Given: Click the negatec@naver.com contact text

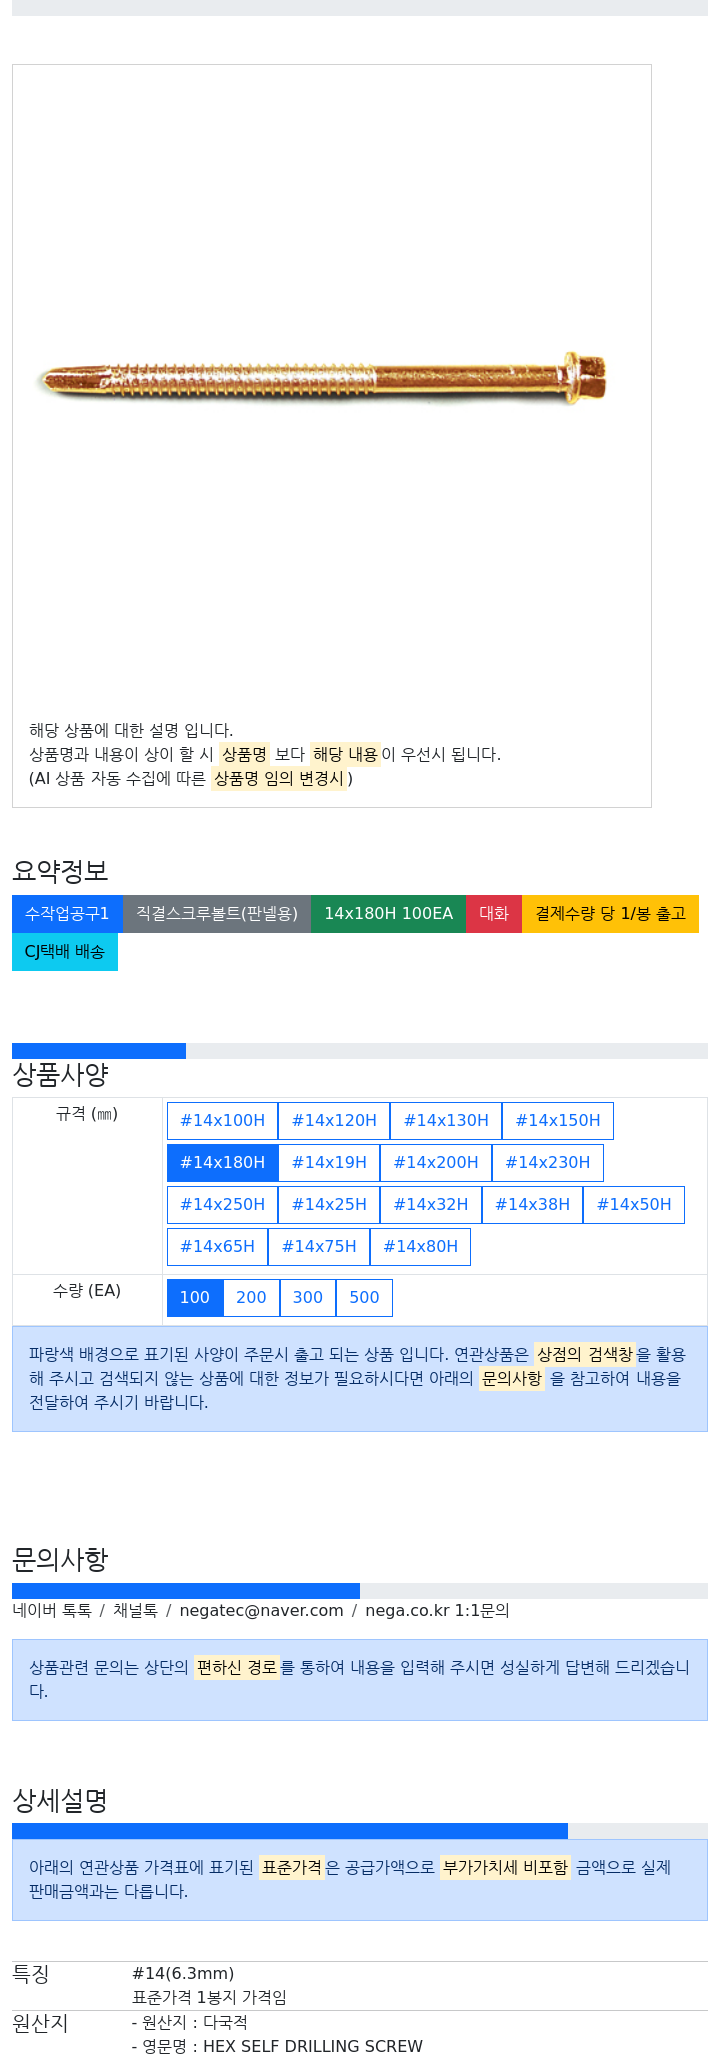Looking at the screenshot, I should (x=261, y=1611).
